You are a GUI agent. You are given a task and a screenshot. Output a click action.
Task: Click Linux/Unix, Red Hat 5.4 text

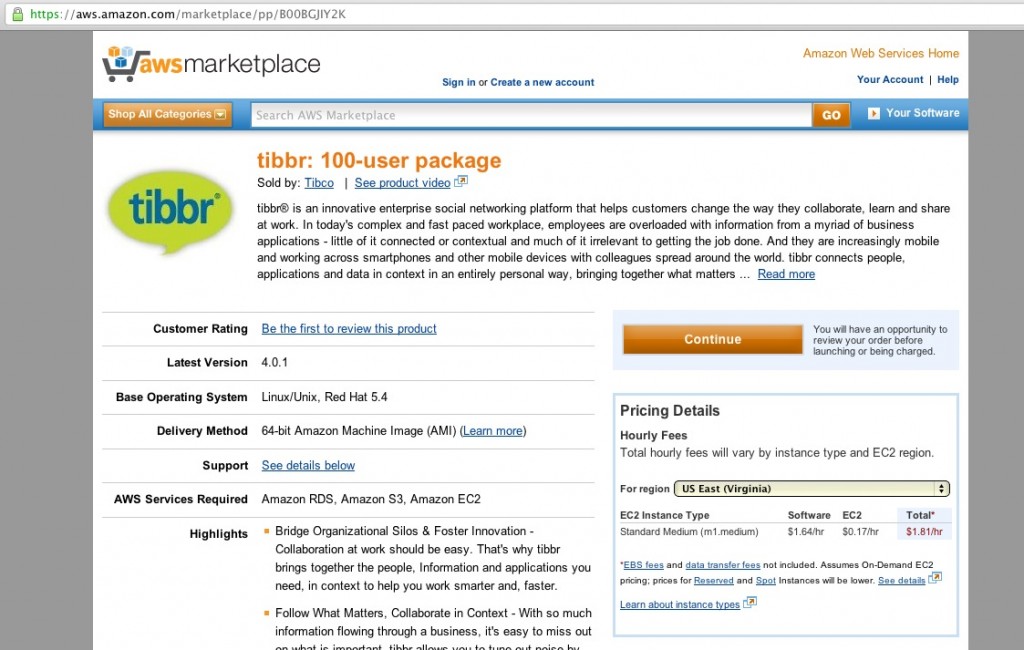coord(325,397)
